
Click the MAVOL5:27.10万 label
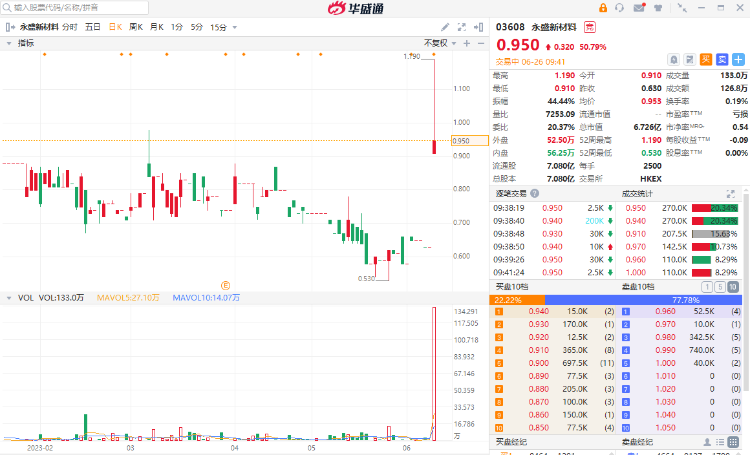pos(128,298)
